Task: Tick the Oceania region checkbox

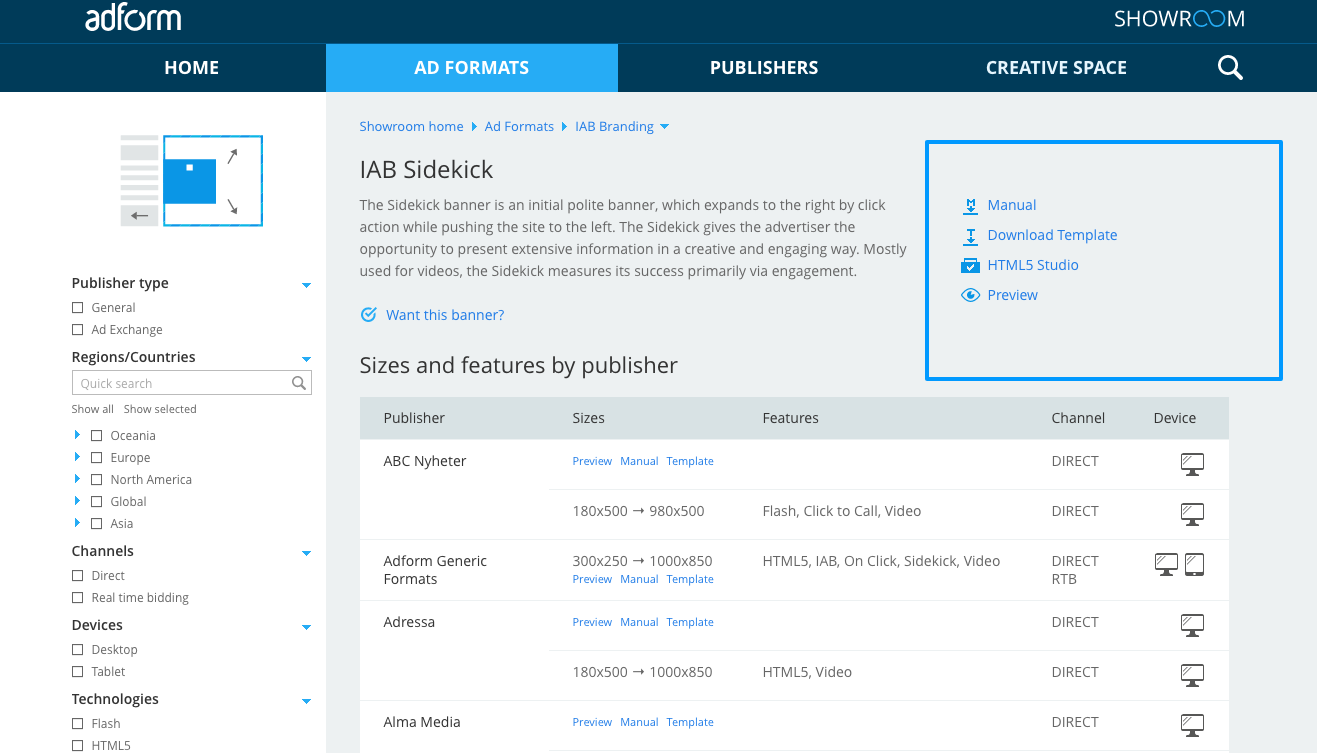Action: [x=97, y=436]
